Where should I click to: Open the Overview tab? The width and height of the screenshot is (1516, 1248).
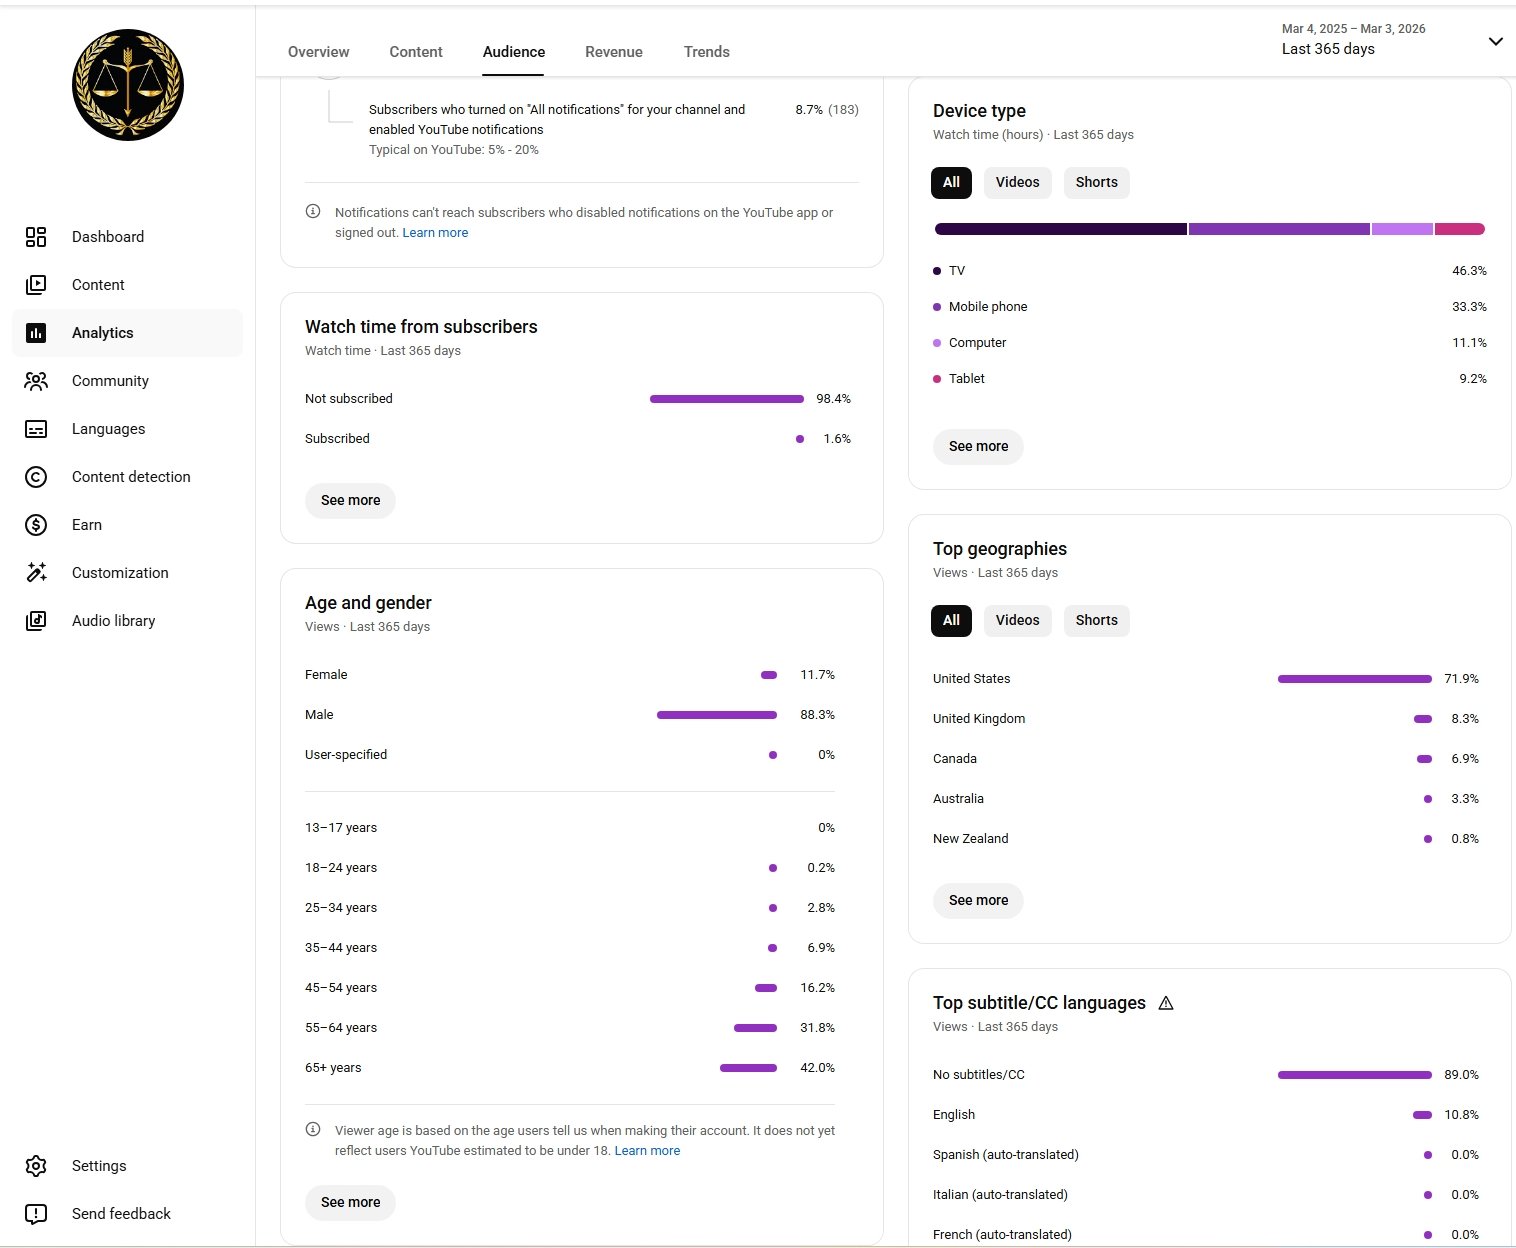318,52
